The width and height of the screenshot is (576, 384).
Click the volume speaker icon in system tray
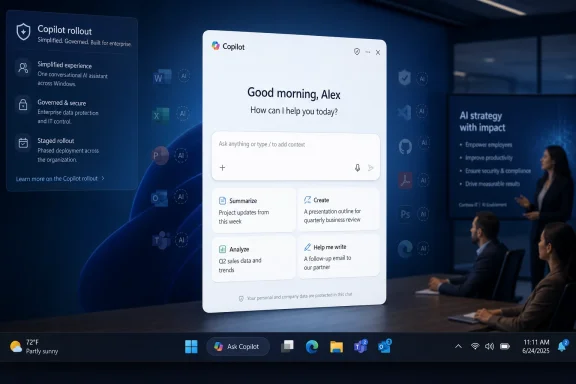[x=489, y=346]
